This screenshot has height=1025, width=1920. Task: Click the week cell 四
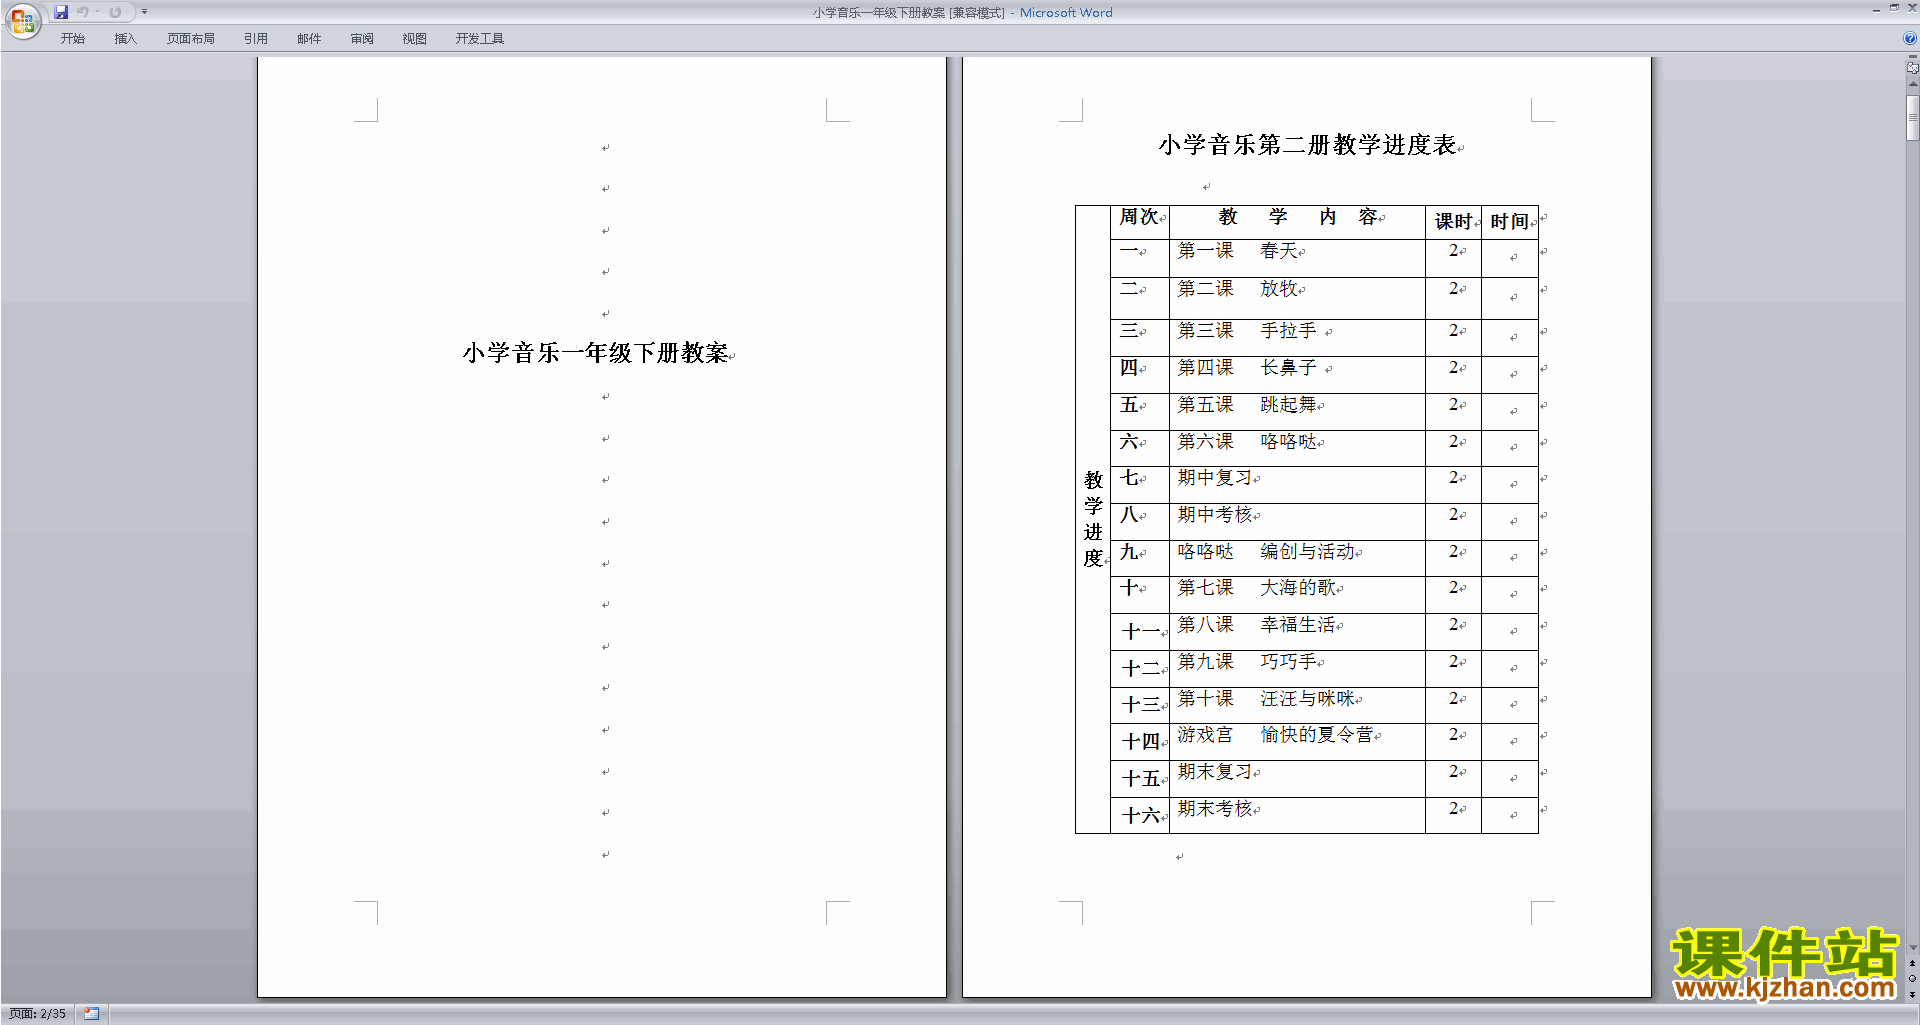point(1140,375)
